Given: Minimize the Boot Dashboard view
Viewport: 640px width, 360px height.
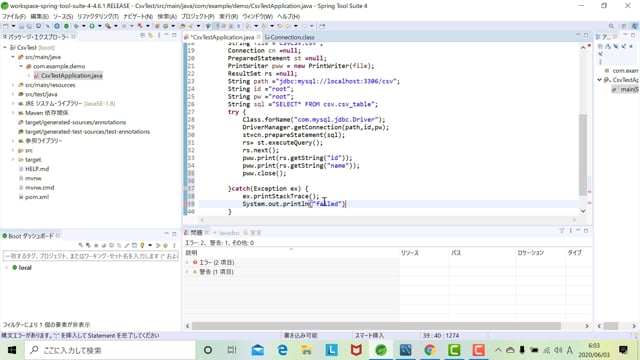Looking at the screenshot, I should click(167, 234).
